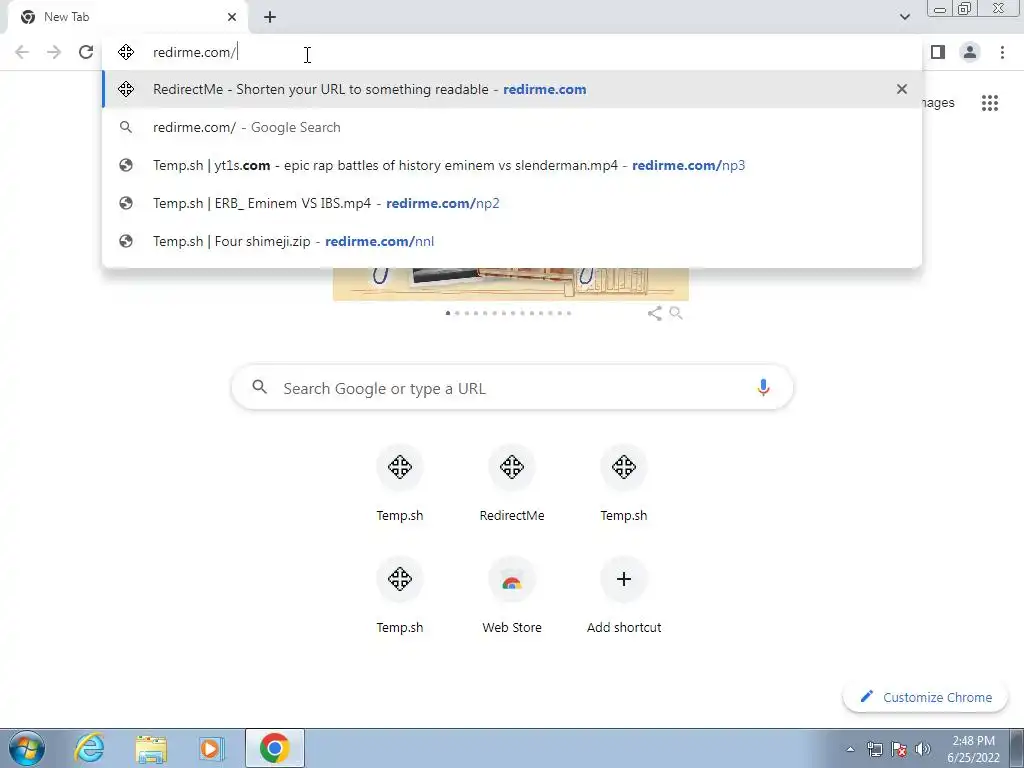This screenshot has height=768, width=1024.
Task: Open the Web Store shortcut
Action: pyautogui.click(x=512, y=596)
